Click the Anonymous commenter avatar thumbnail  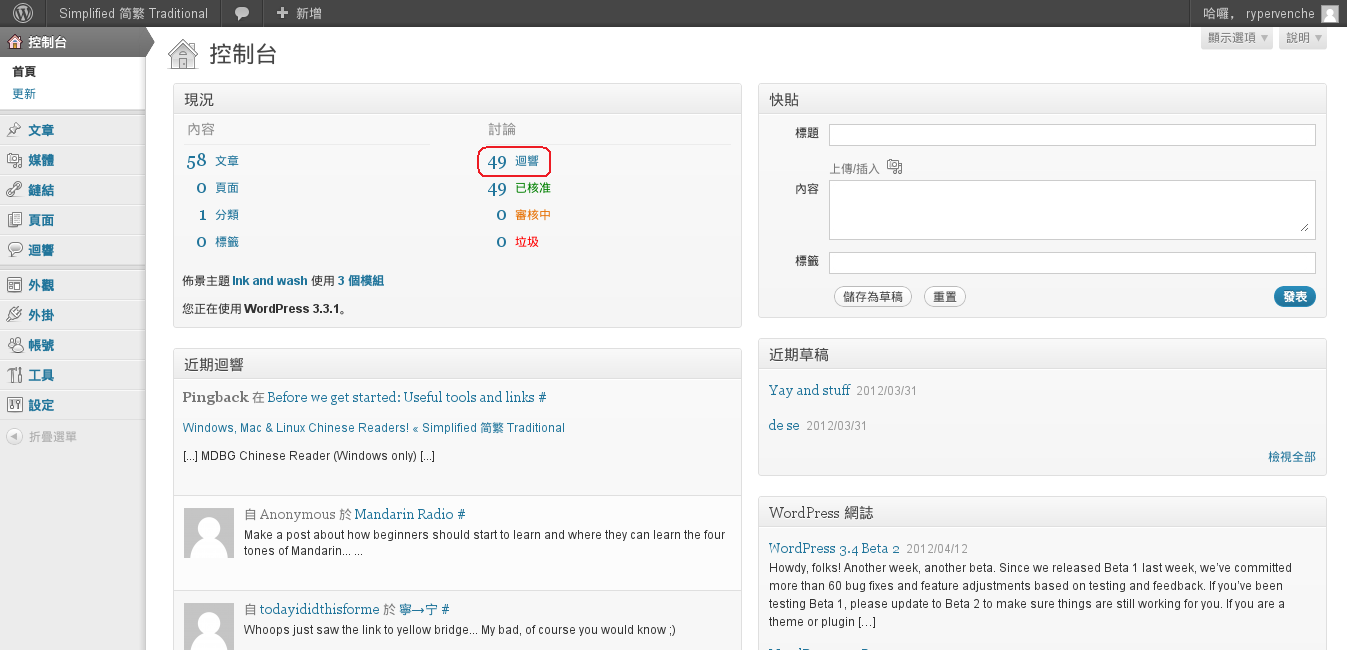(x=209, y=532)
